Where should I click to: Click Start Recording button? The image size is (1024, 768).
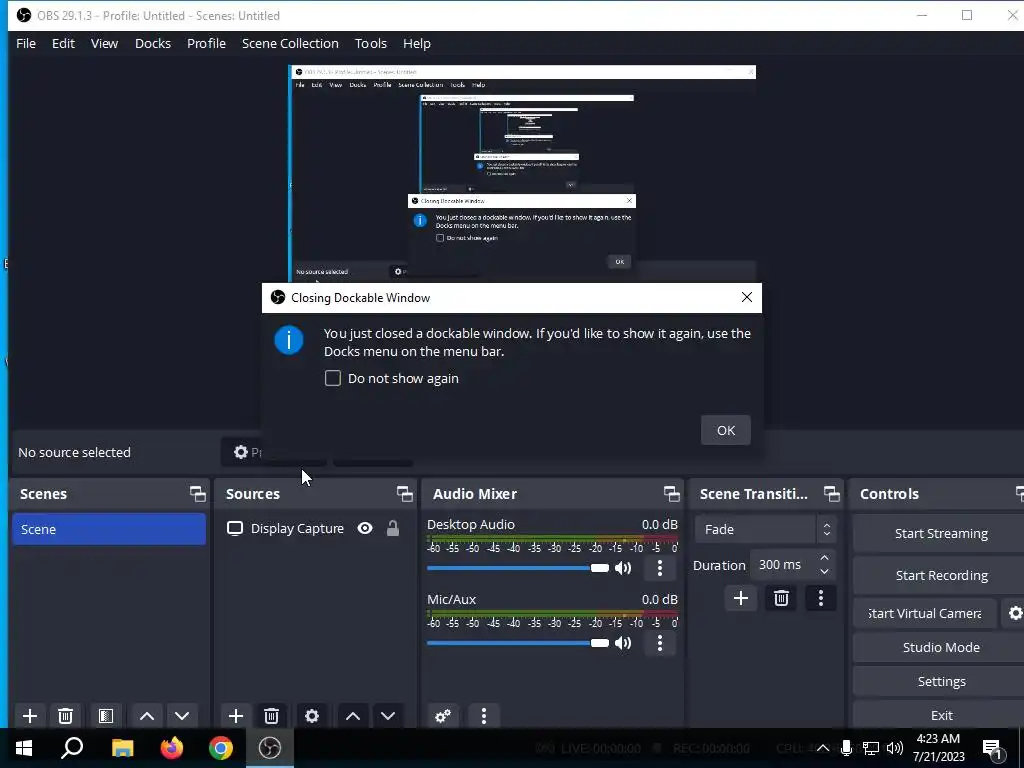pyautogui.click(x=940, y=575)
